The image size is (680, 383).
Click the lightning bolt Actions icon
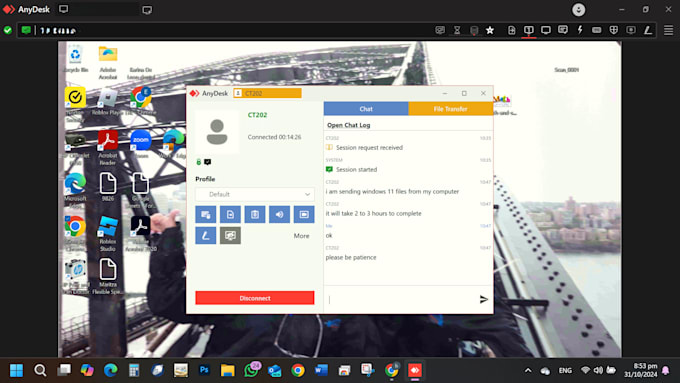coord(580,30)
